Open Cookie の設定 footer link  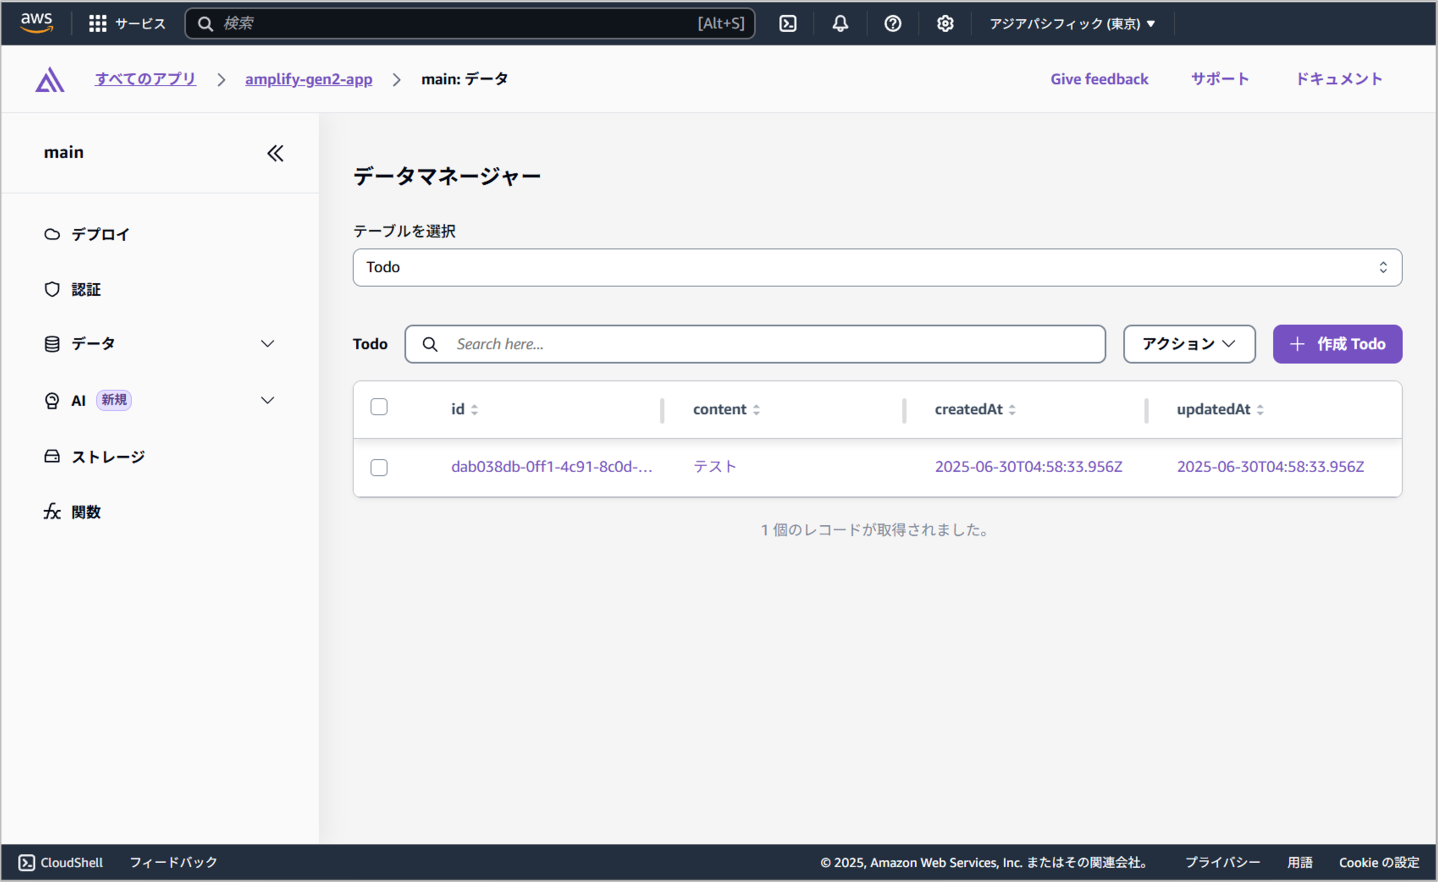[1379, 862]
